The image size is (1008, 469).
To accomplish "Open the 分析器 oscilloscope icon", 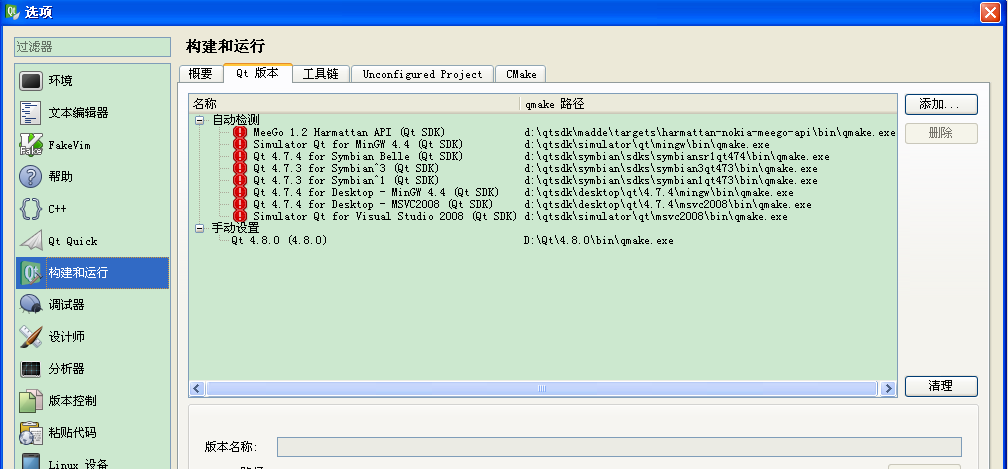I will 31,369.
